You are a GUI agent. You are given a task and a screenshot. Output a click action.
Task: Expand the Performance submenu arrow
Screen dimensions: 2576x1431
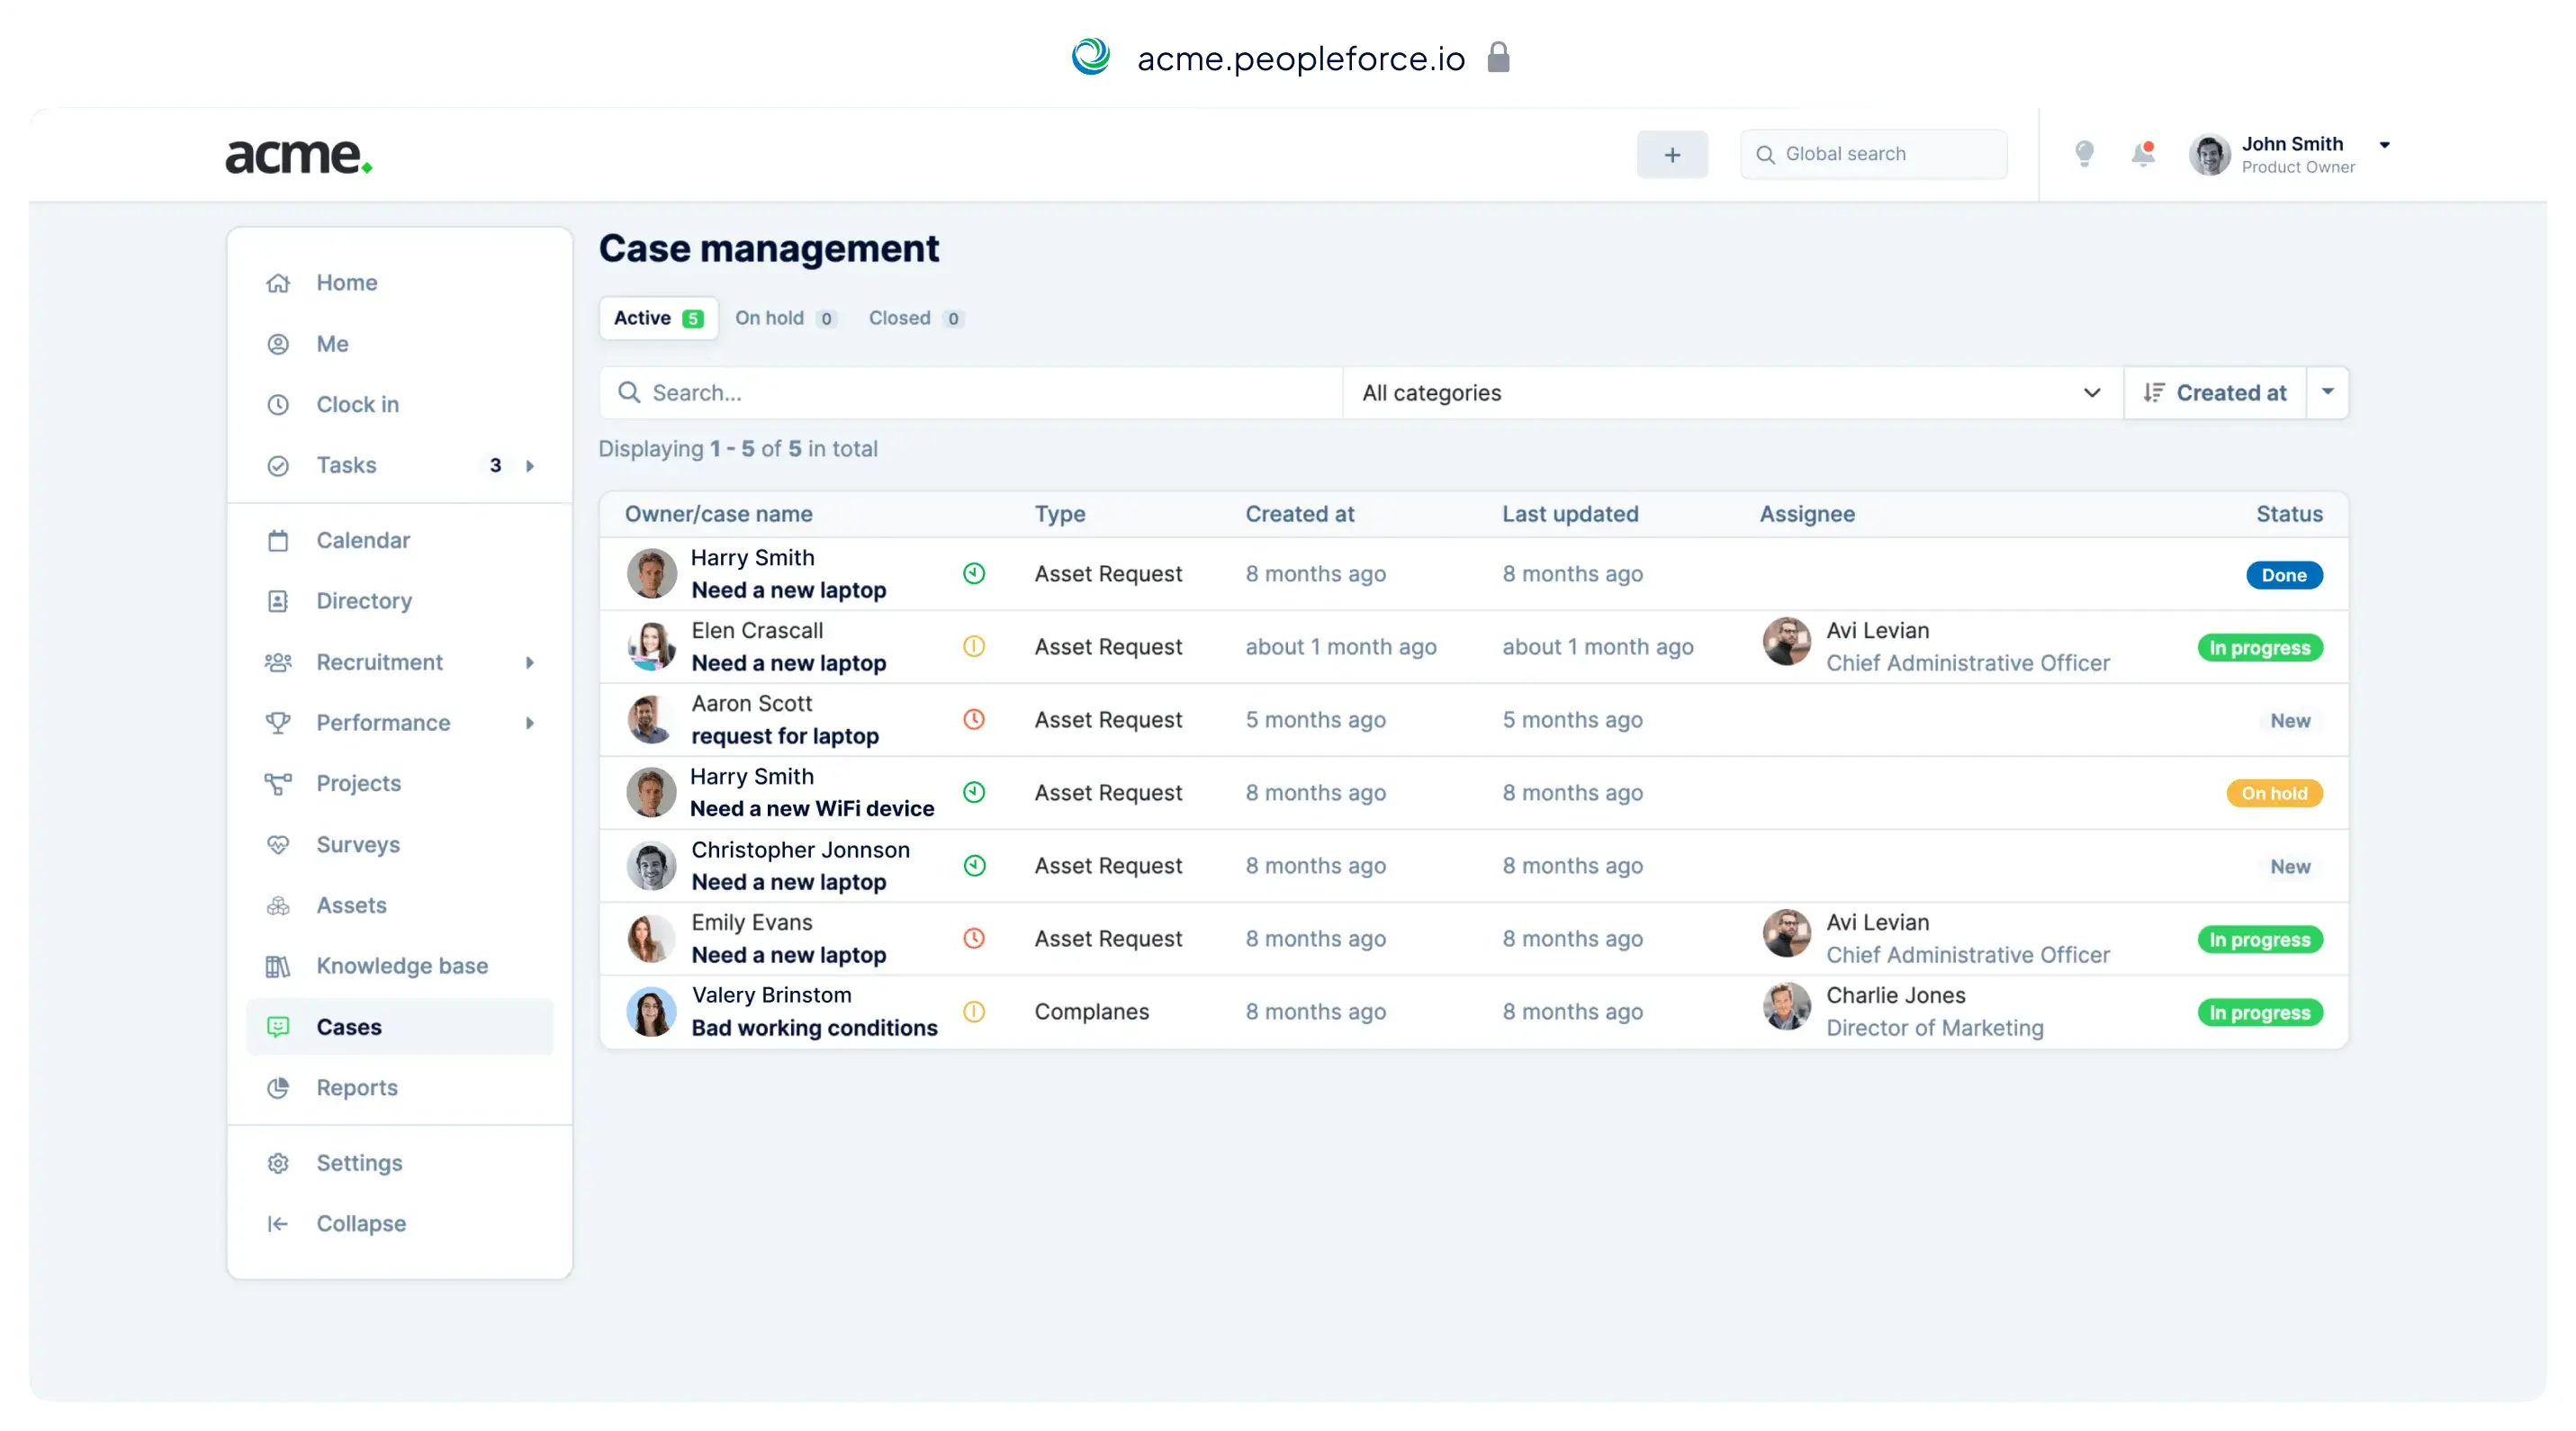point(530,722)
